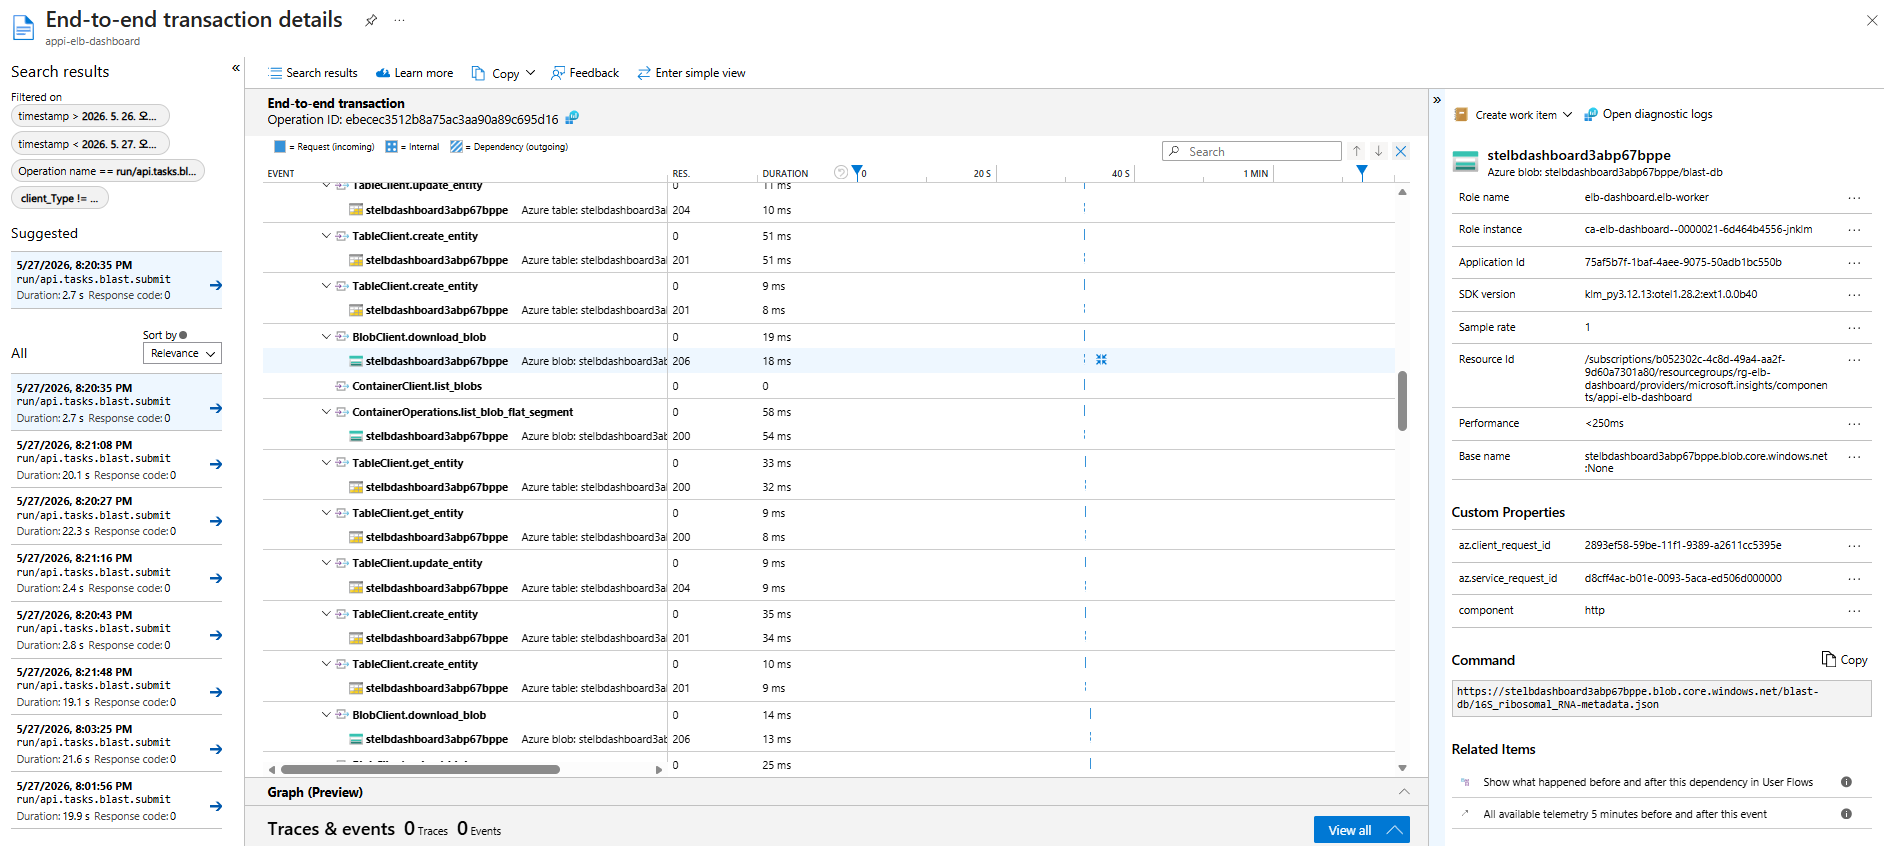Click the Command URL text box

(1661, 698)
